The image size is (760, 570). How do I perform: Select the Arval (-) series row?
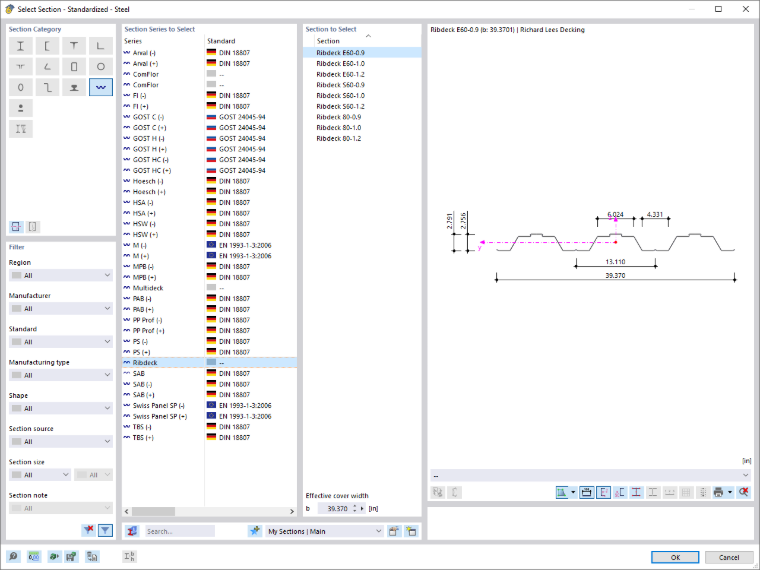209,53
